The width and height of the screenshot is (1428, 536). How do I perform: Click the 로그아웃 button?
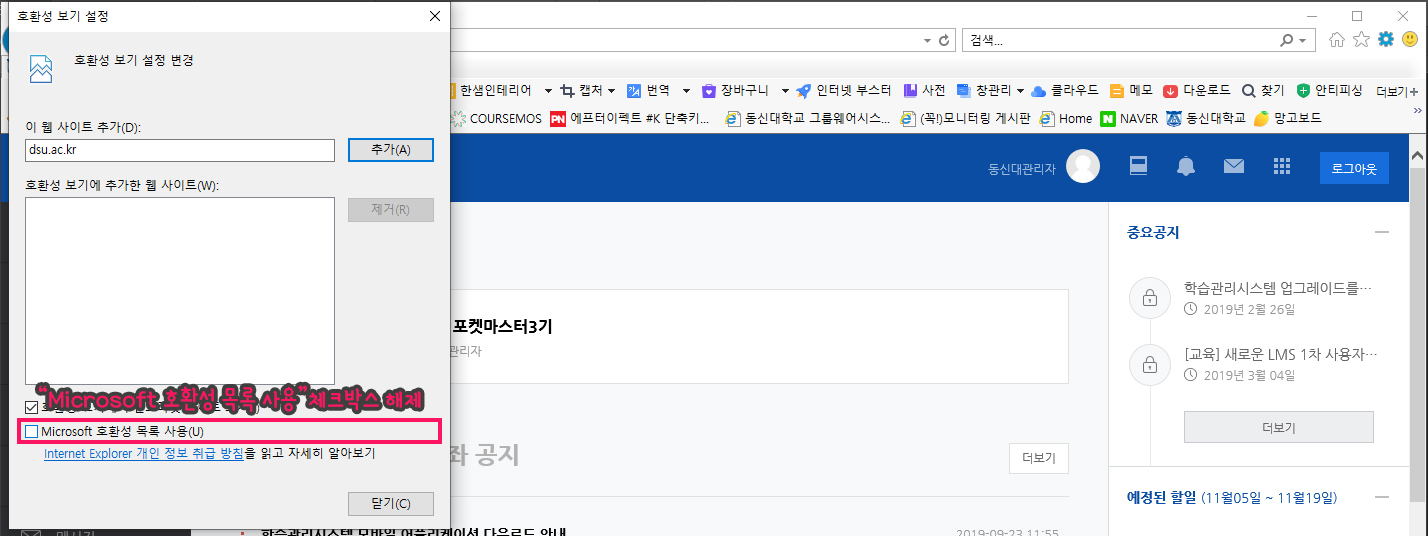tap(1354, 168)
